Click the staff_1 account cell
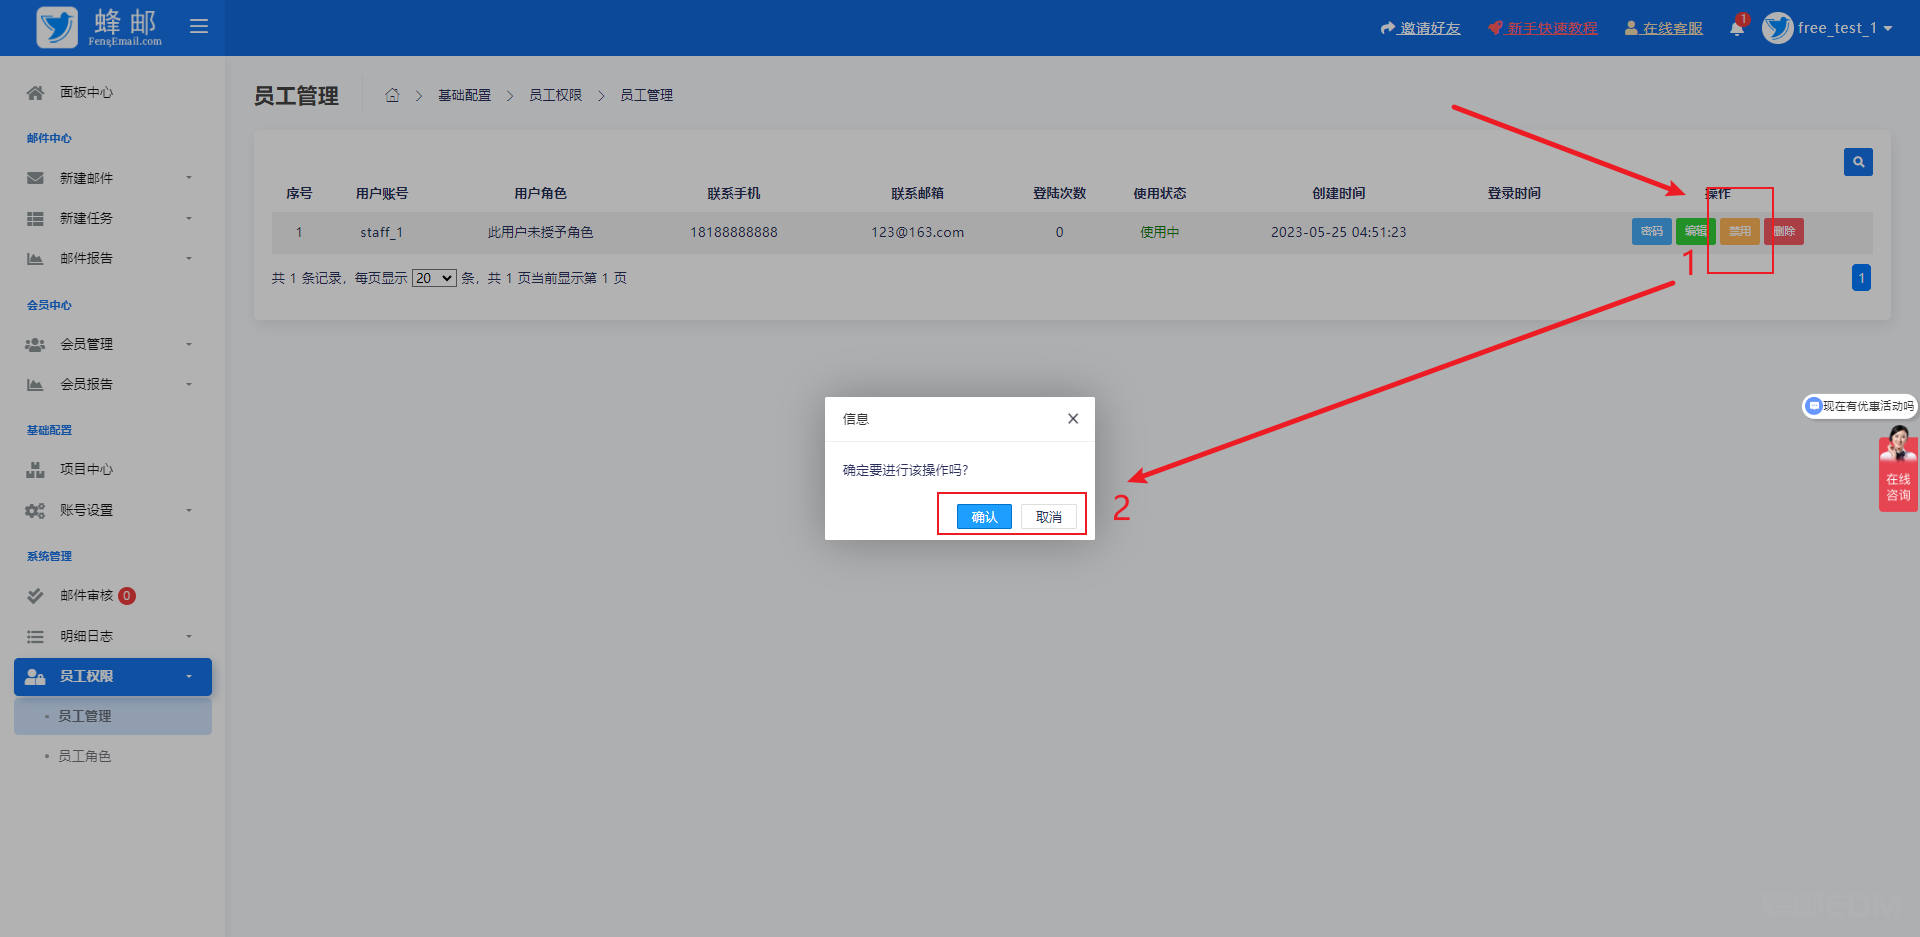 (381, 232)
